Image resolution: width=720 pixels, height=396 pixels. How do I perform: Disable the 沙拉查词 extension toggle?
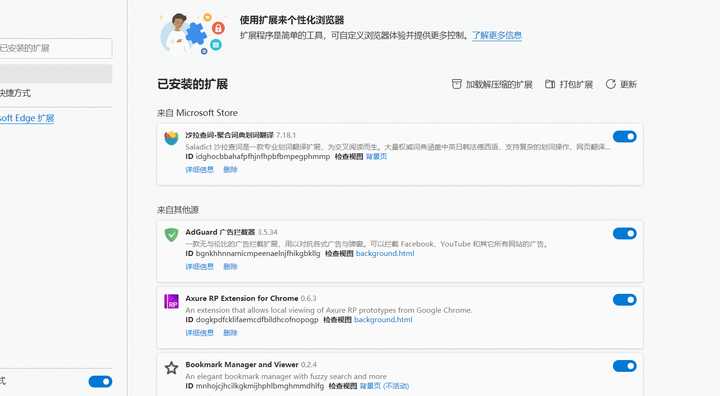pyautogui.click(x=624, y=136)
